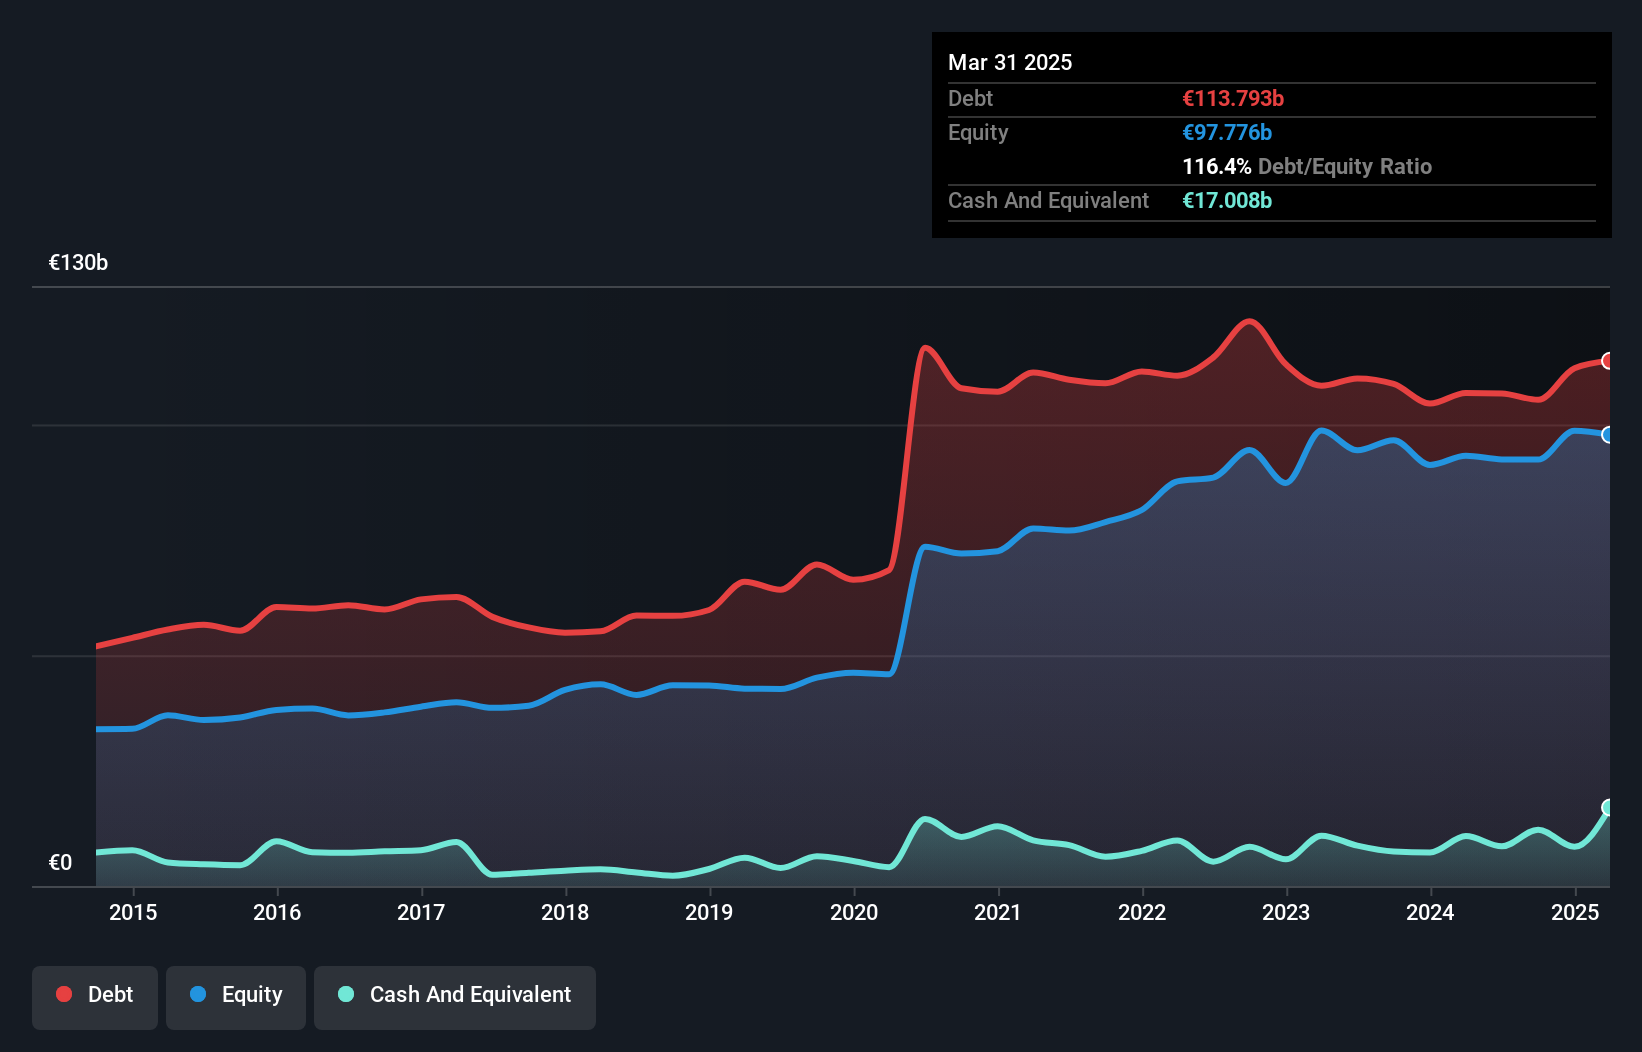Image resolution: width=1642 pixels, height=1052 pixels.
Task: Click the Debt value €113.793b
Action: tap(1233, 98)
